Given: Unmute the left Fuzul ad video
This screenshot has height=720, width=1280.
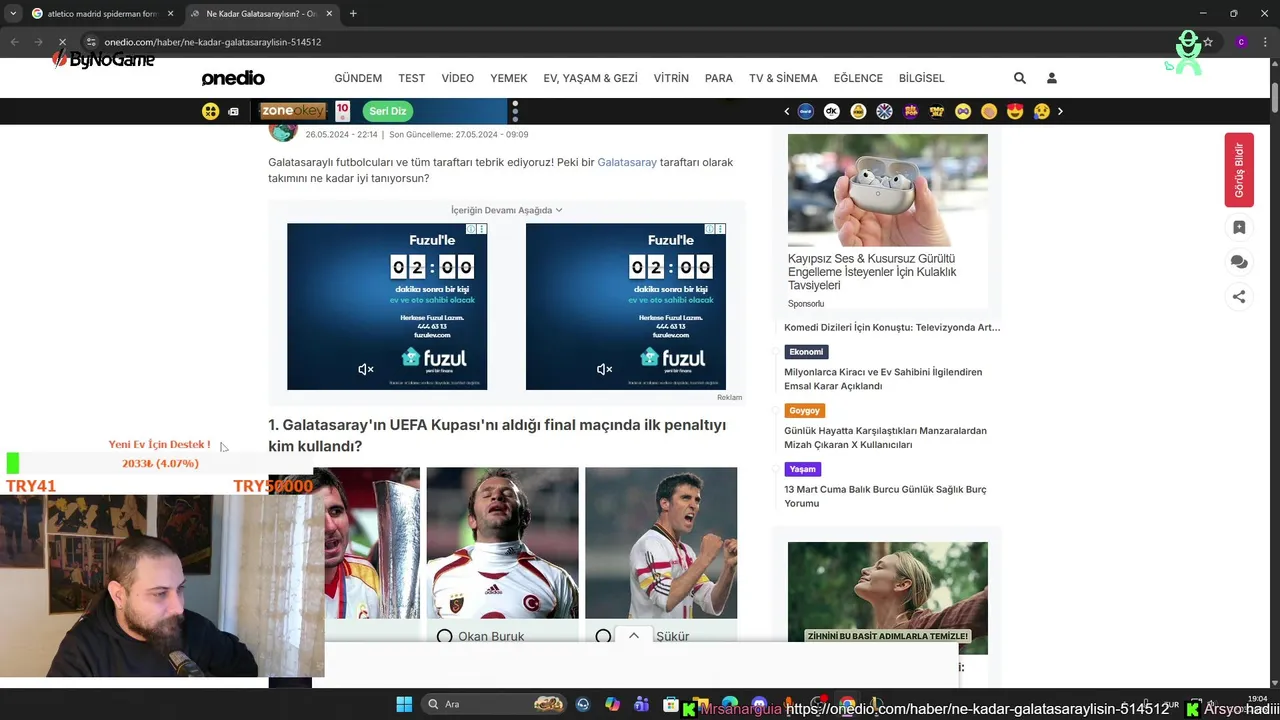Looking at the screenshot, I should pos(366,369).
